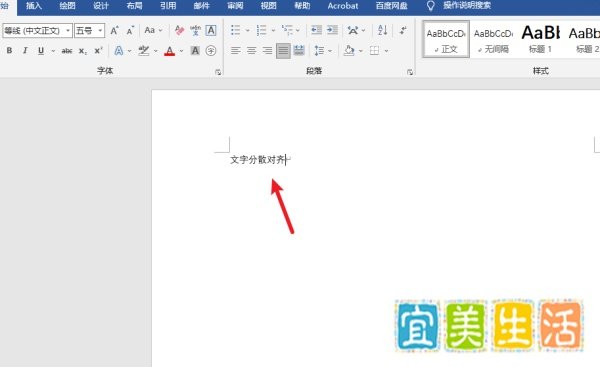Toggle italic formatting
The height and width of the screenshot is (367, 600).
[25, 51]
